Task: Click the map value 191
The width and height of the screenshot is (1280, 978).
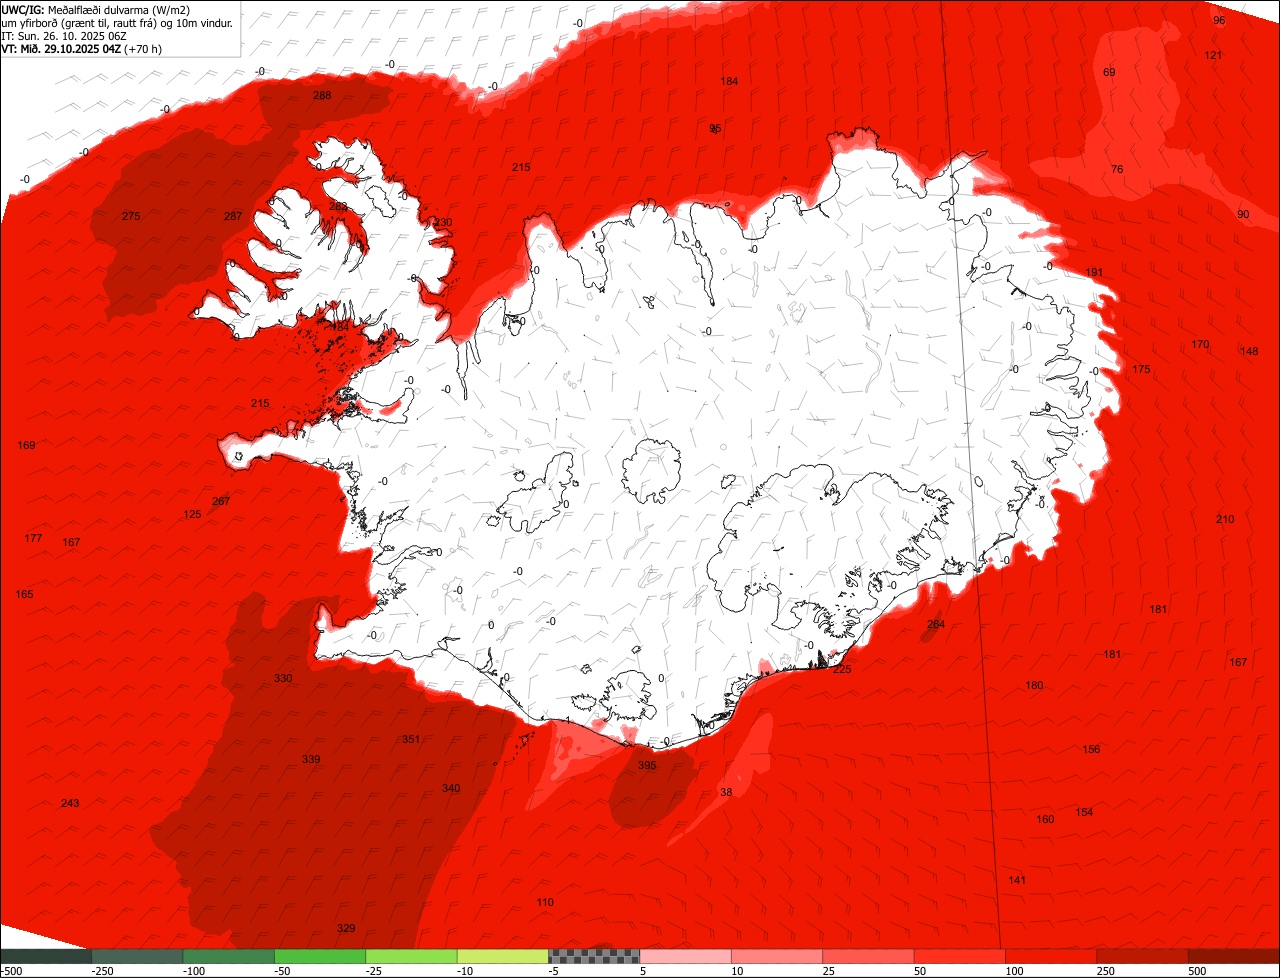Action: (x=1094, y=273)
